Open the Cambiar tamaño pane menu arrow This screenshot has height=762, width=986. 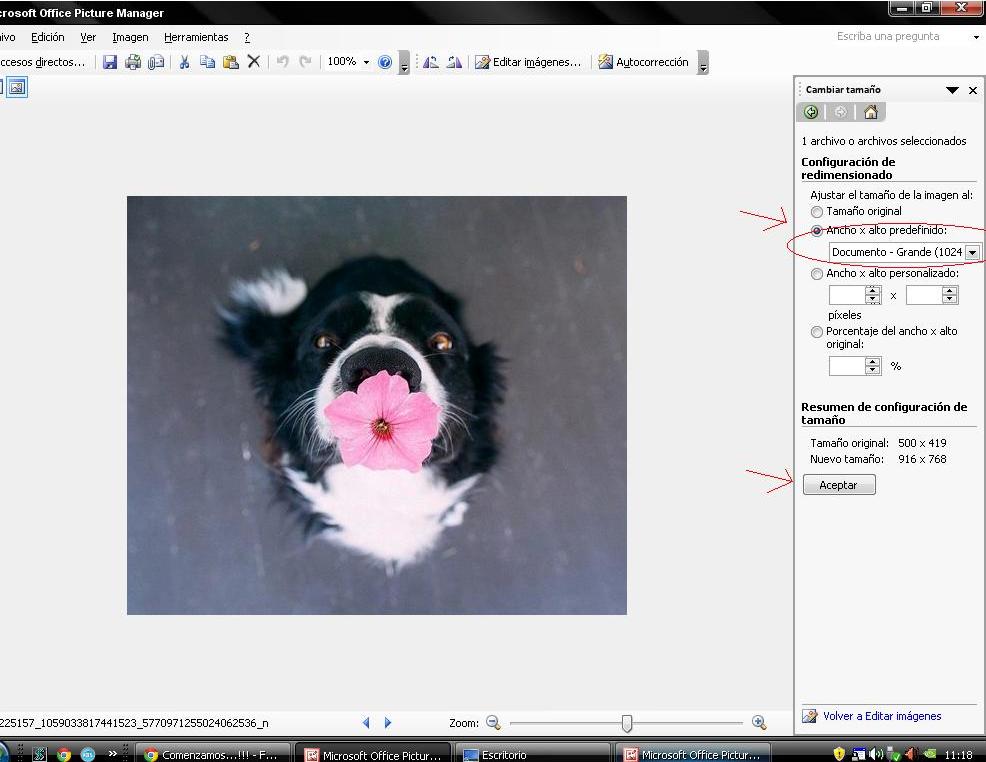952,91
